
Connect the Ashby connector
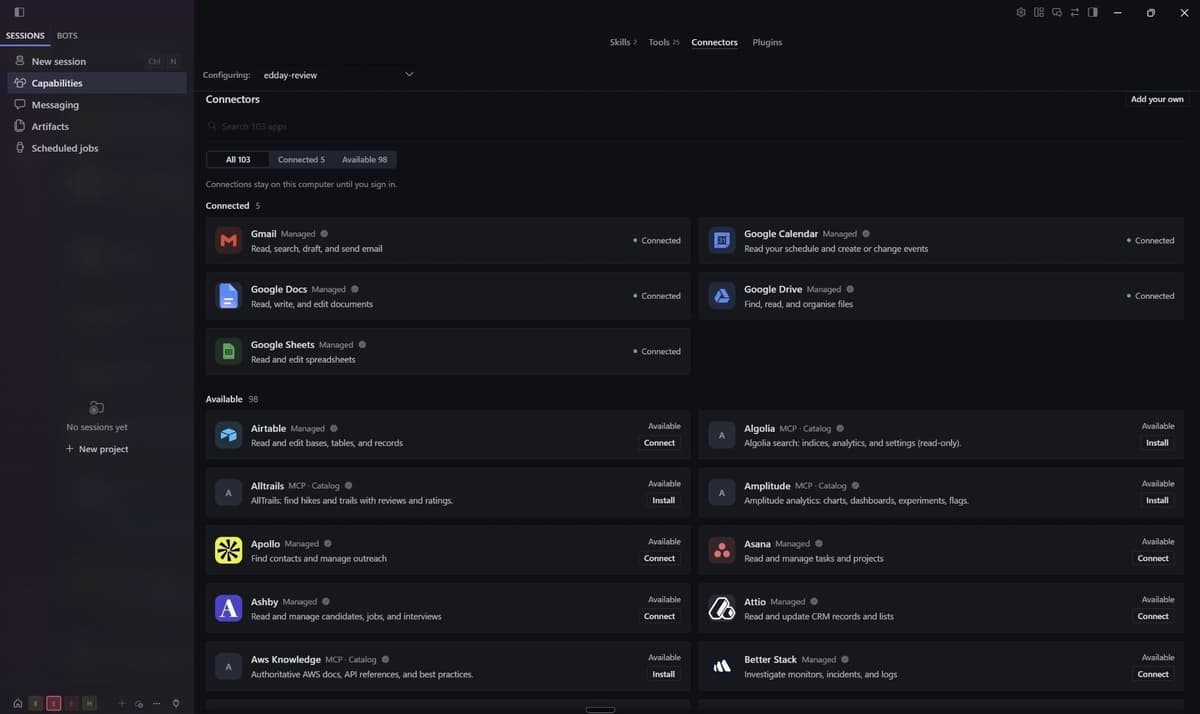click(659, 616)
